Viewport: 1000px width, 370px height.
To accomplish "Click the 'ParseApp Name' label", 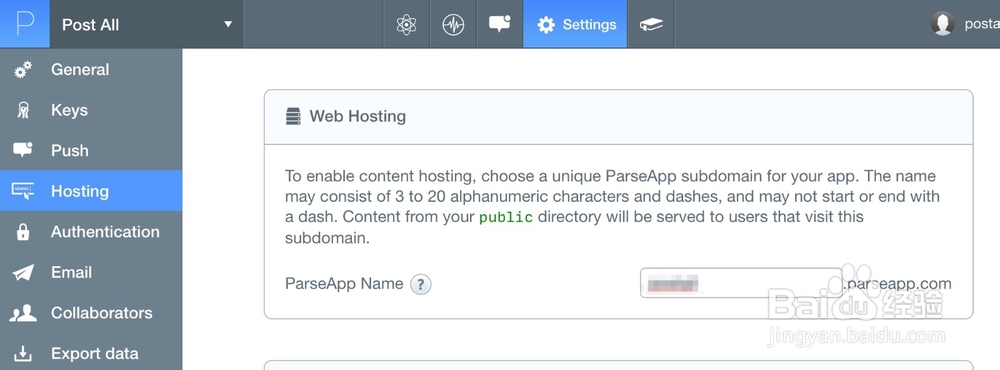I will coord(344,283).
